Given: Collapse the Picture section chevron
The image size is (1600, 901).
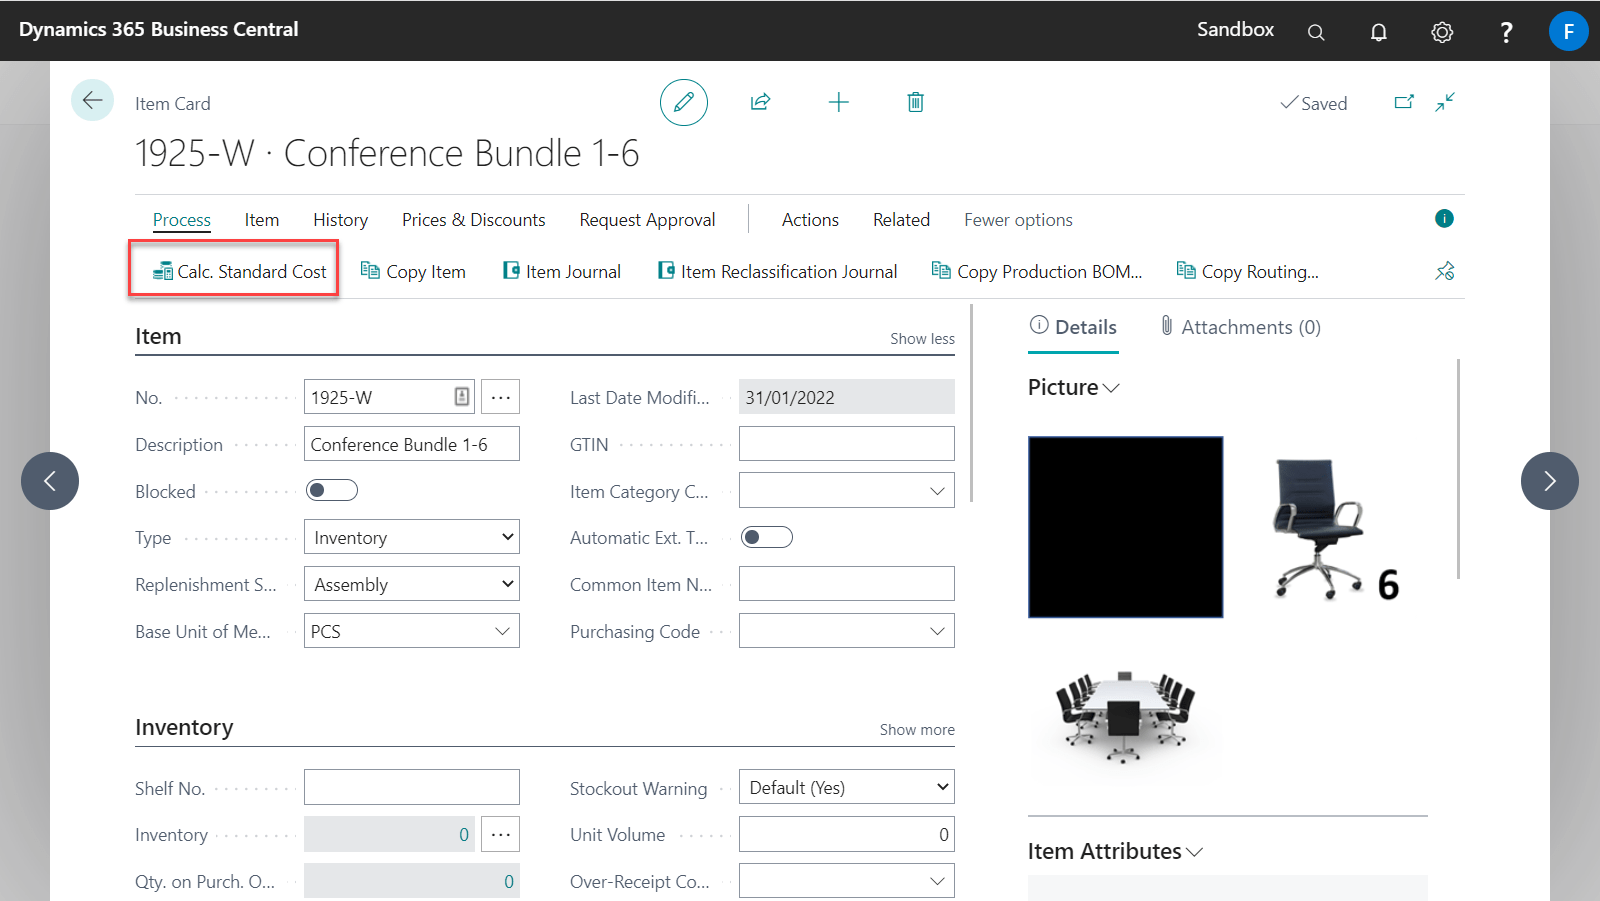Looking at the screenshot, I should [x=1111, y=388].
